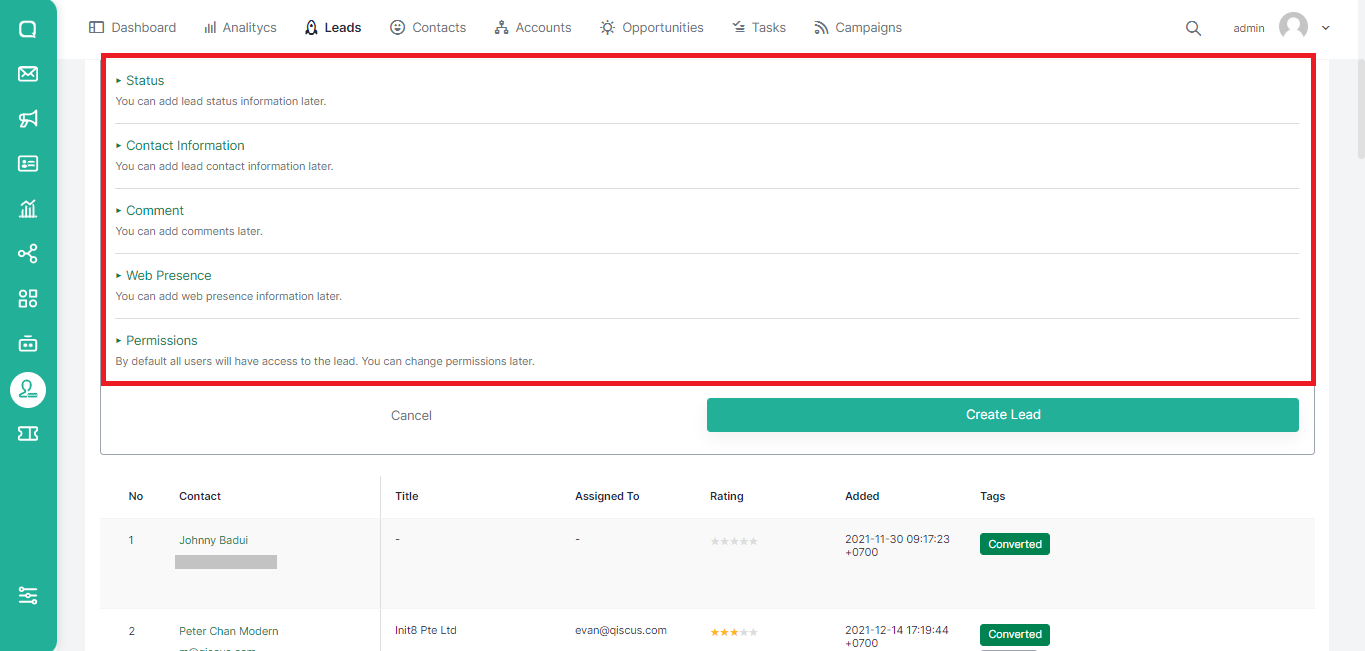Click the Create Lead button
Image resolution: width=1365 pixels, height=651 pixels.
pos(1002,415)
